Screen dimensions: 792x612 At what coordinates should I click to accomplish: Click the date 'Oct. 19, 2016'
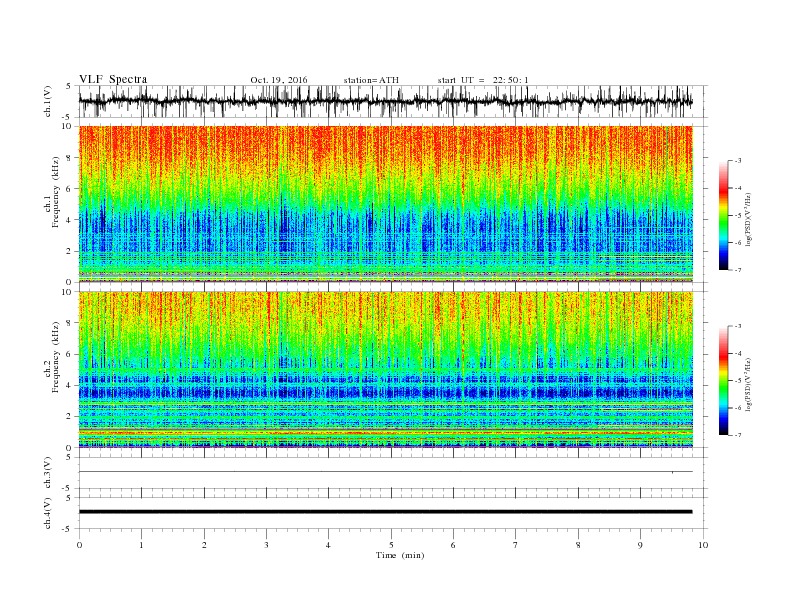pos(278,80)
